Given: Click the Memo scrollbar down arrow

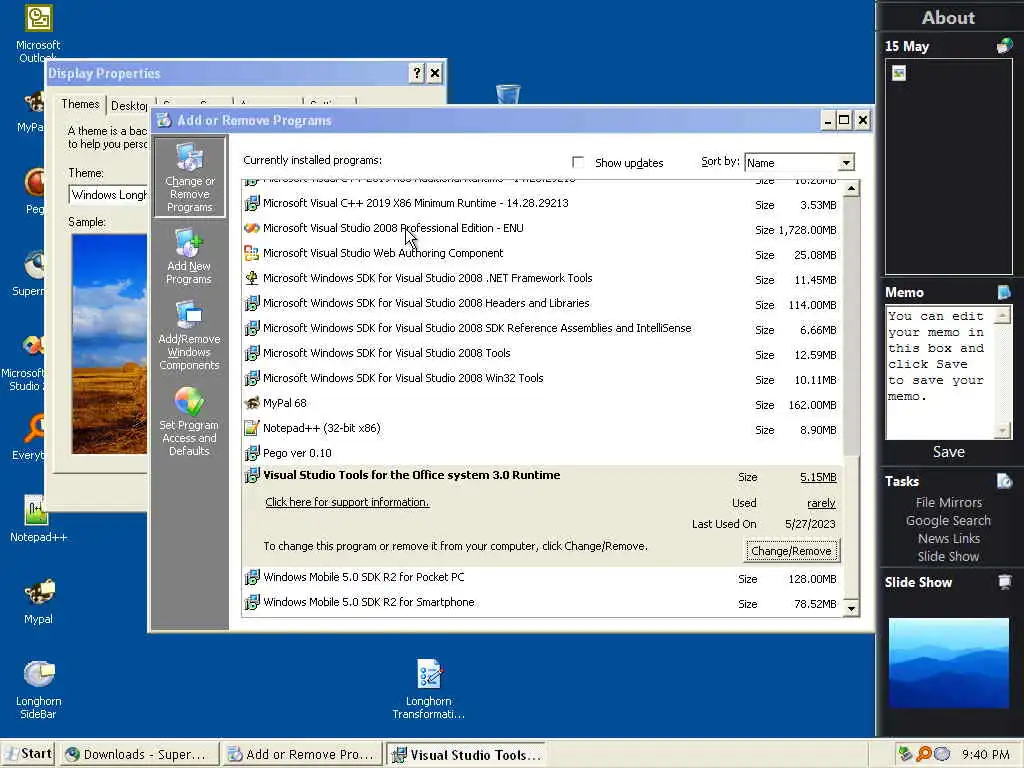Looking at the screenshot, I should [1002, 430].
